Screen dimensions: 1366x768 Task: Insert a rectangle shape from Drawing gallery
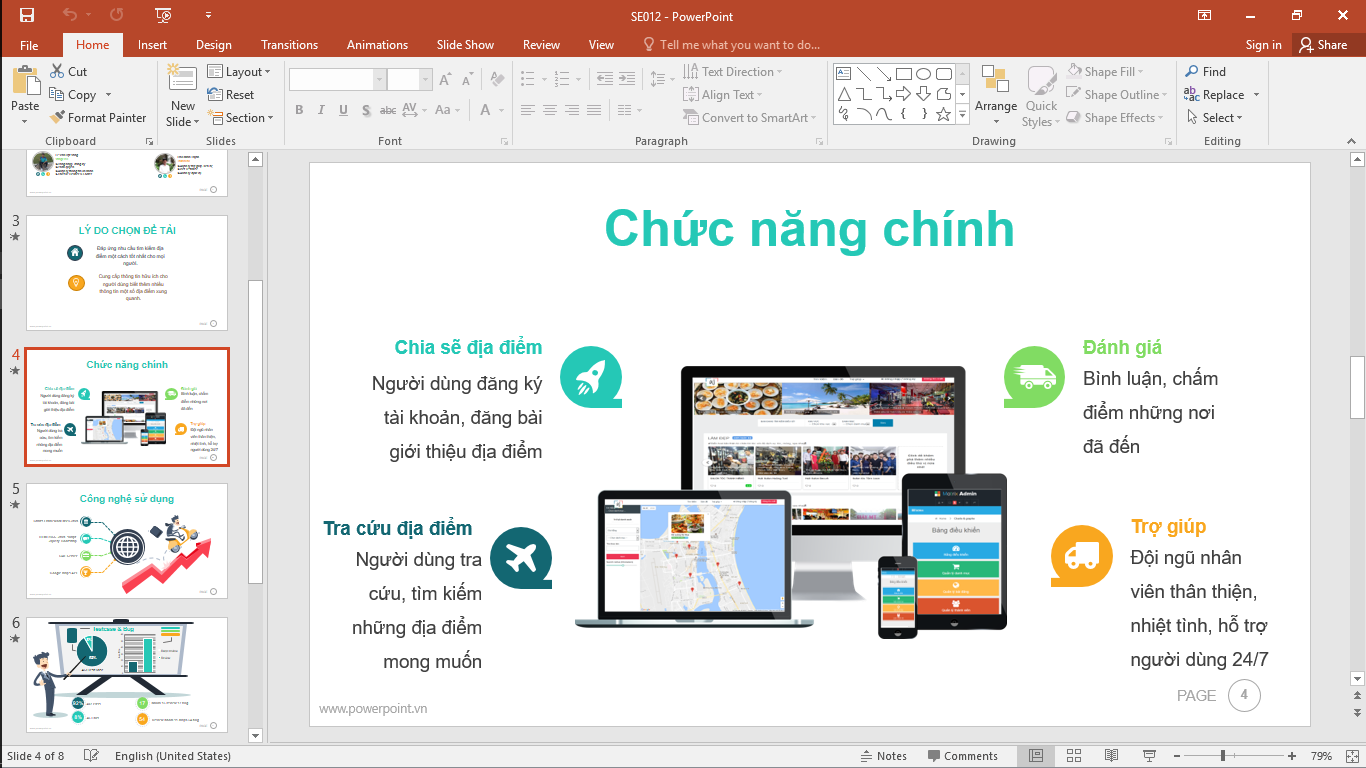tap(906, 73)
